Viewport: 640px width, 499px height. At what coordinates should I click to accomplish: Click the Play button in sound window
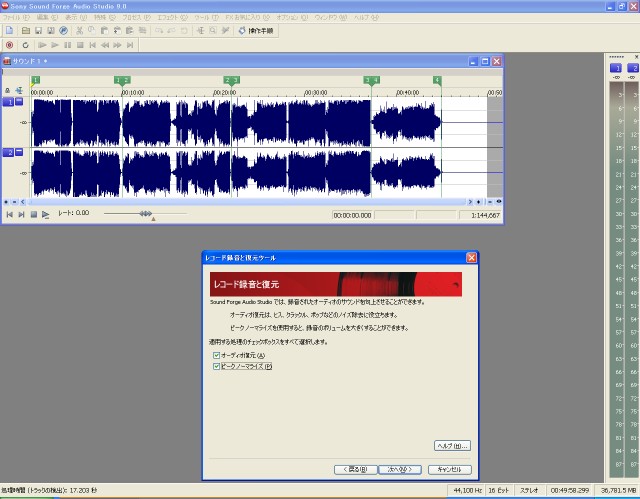tap(45, 214)
